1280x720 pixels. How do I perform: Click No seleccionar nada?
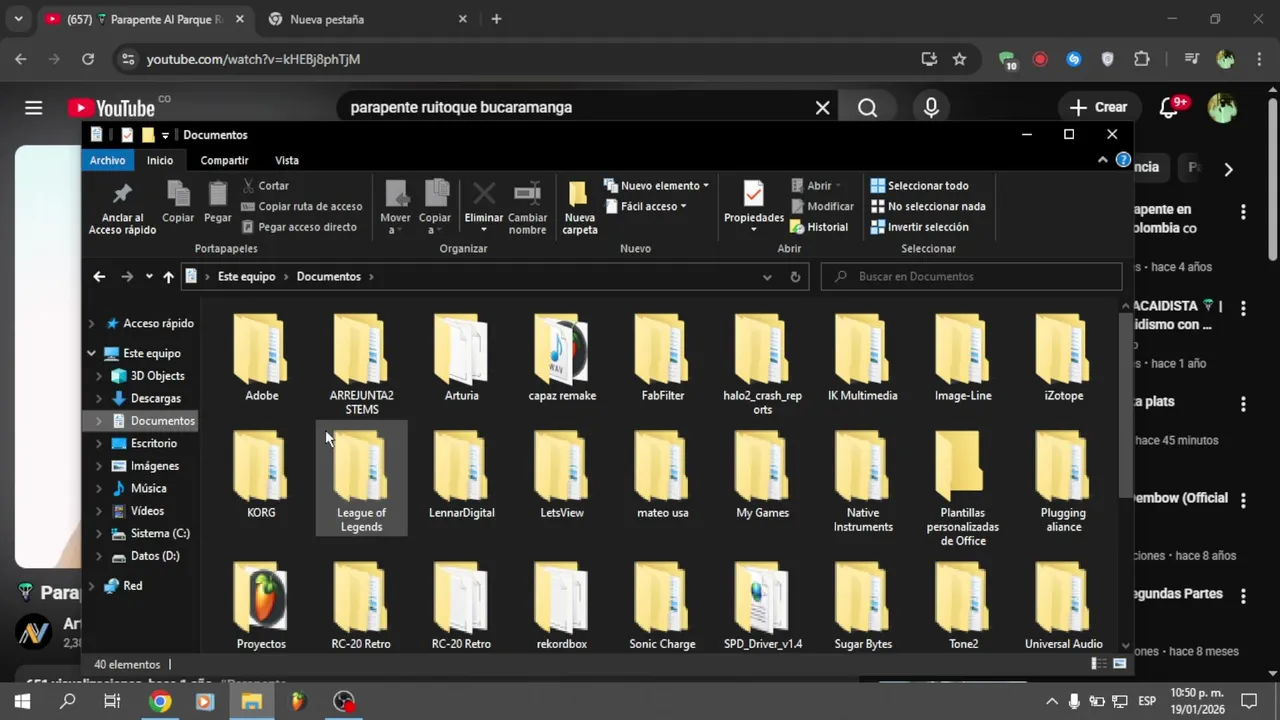click(928, 206)
